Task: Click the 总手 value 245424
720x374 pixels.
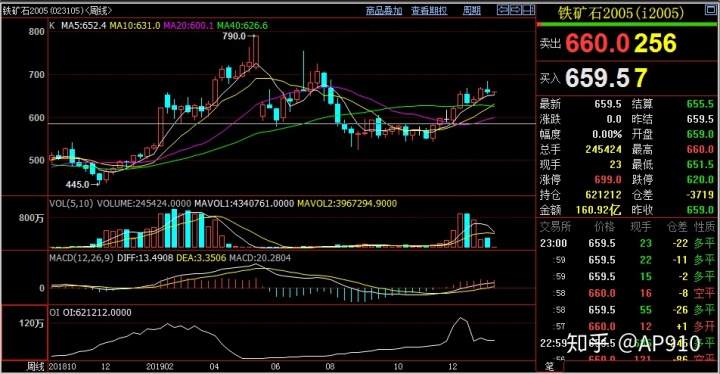Action: [x=603, y=149]
